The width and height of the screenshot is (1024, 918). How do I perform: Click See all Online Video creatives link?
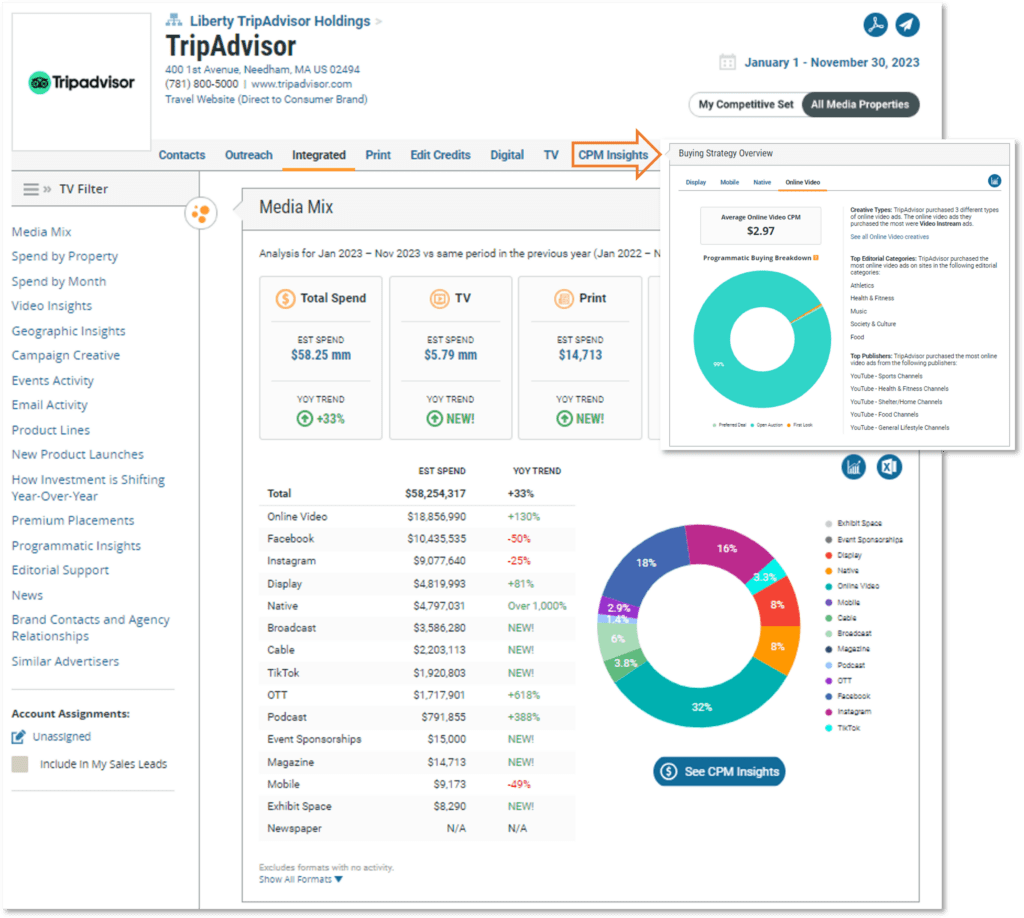point(889,237)
